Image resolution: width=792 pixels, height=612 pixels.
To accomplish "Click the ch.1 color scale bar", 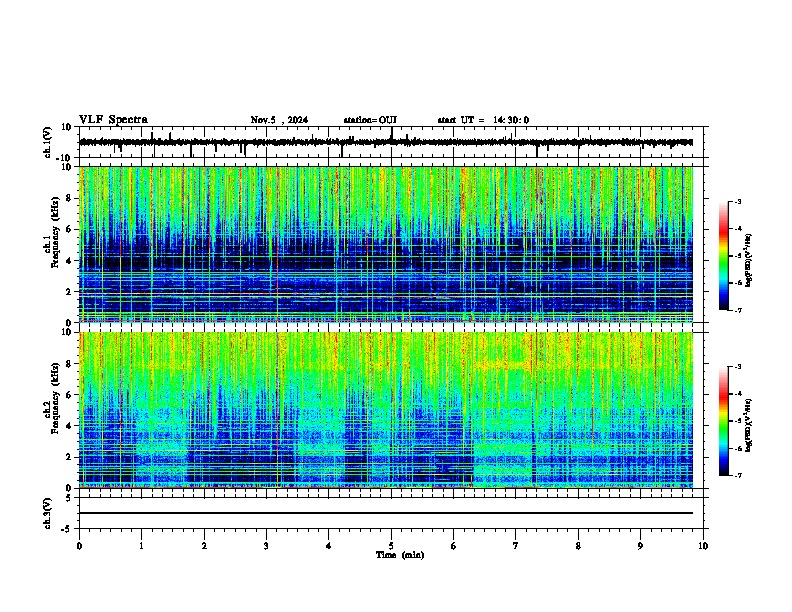I will (x=724, y=256).
